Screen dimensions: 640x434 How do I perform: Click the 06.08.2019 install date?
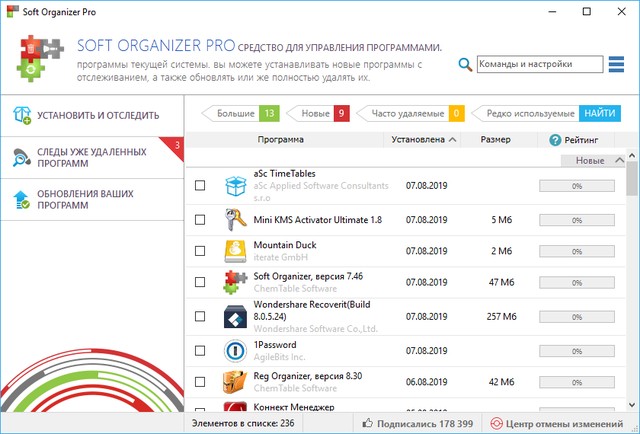[427, 382]
